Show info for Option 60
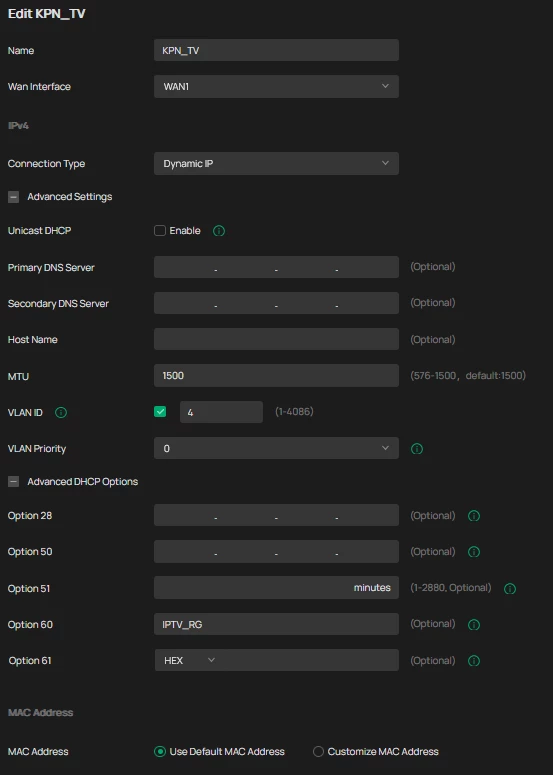Image resolution: width=553 pixels, height=775 pixels. coord(474,625)
